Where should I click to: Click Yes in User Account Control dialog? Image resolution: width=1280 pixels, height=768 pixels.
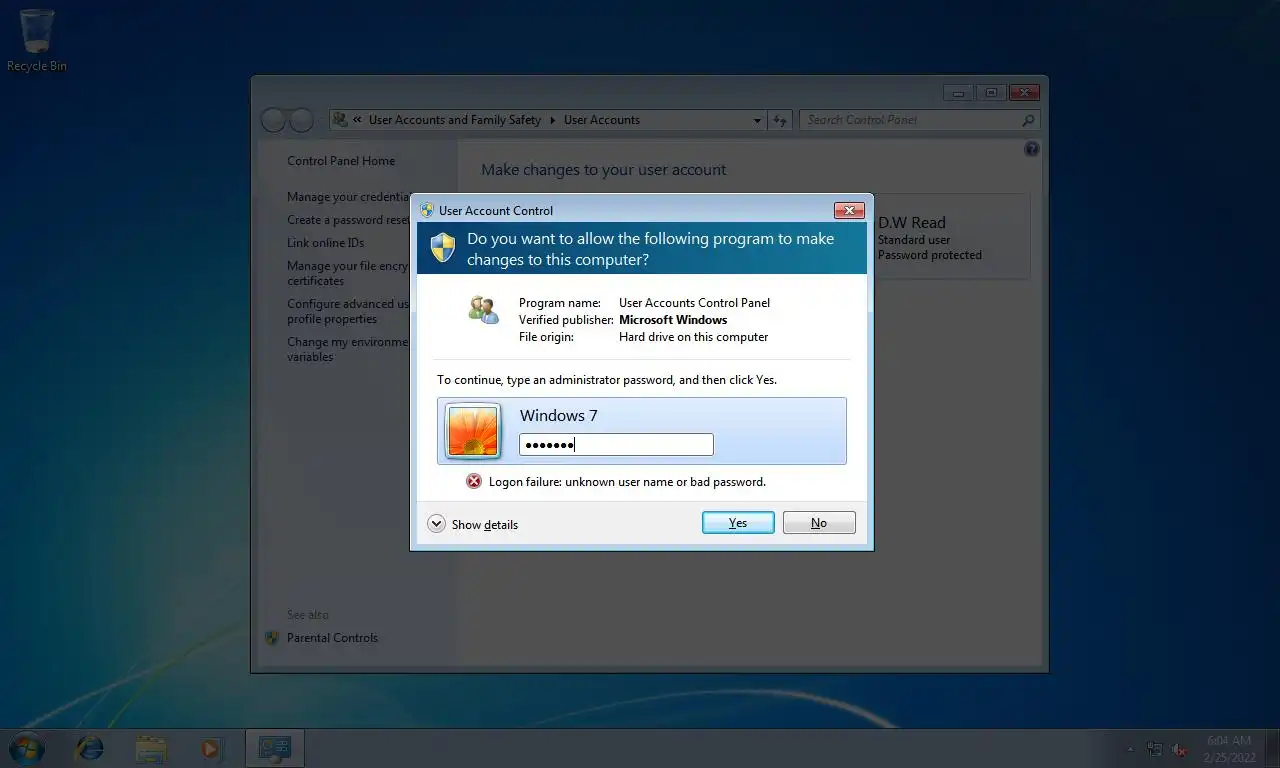click(x=738, y=523)
